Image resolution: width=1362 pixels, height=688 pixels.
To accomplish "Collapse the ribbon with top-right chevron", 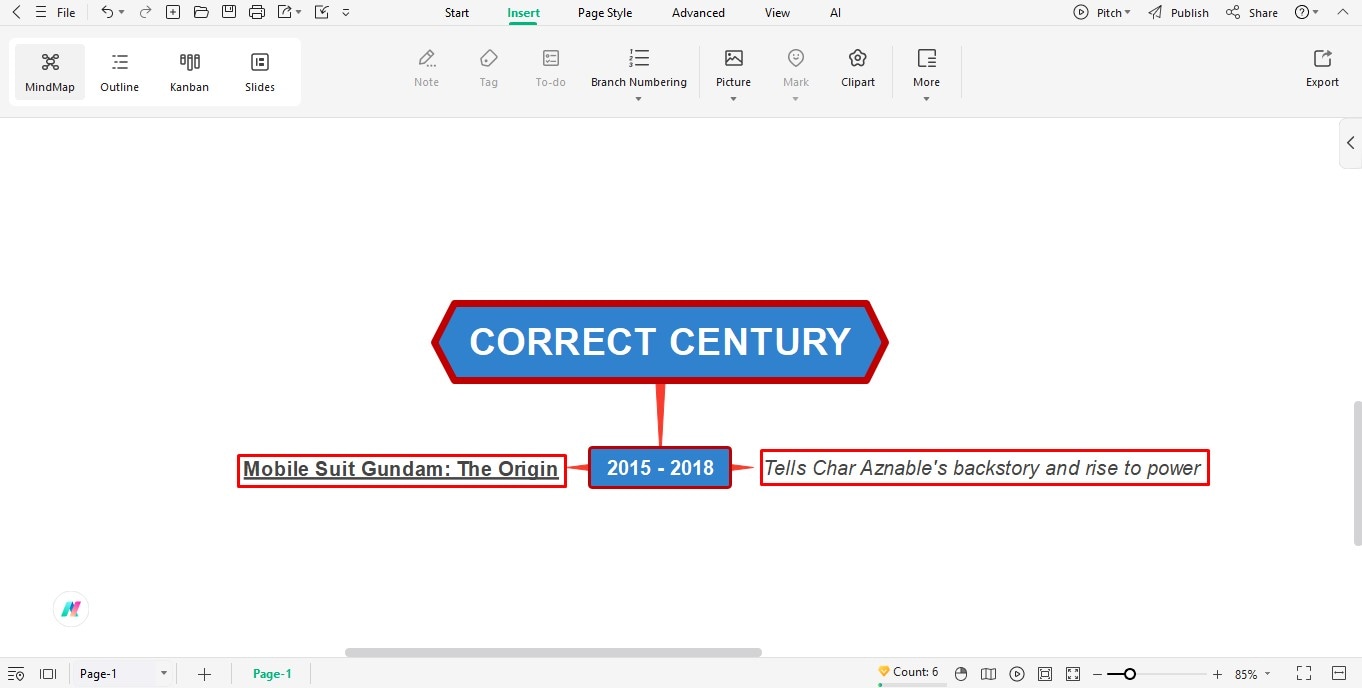I will coord(1341,13).
